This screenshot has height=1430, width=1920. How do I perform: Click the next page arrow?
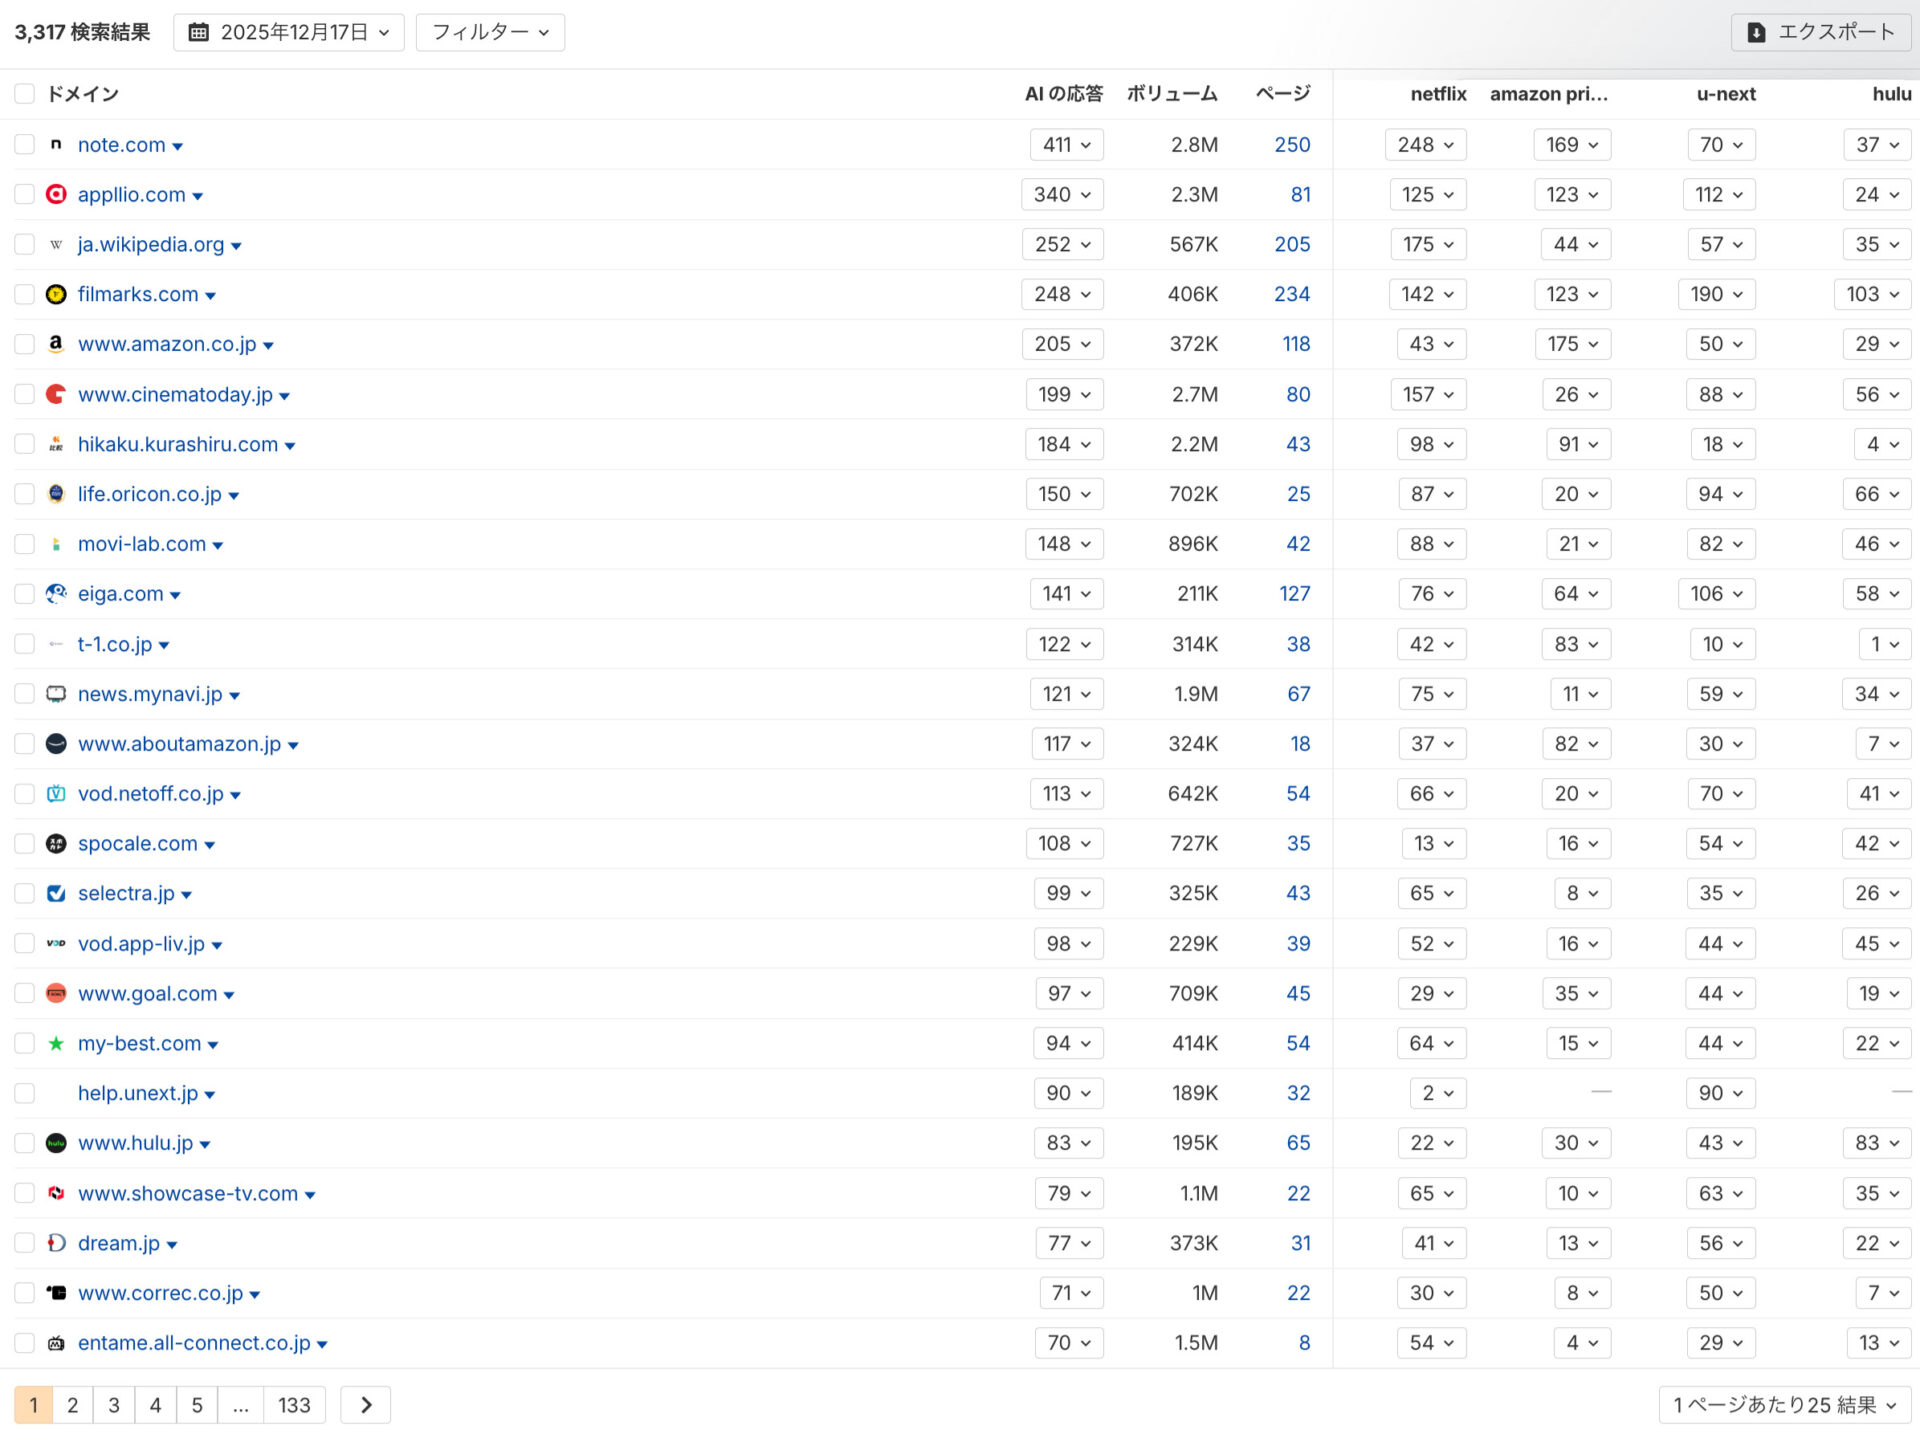[365, 1404]
